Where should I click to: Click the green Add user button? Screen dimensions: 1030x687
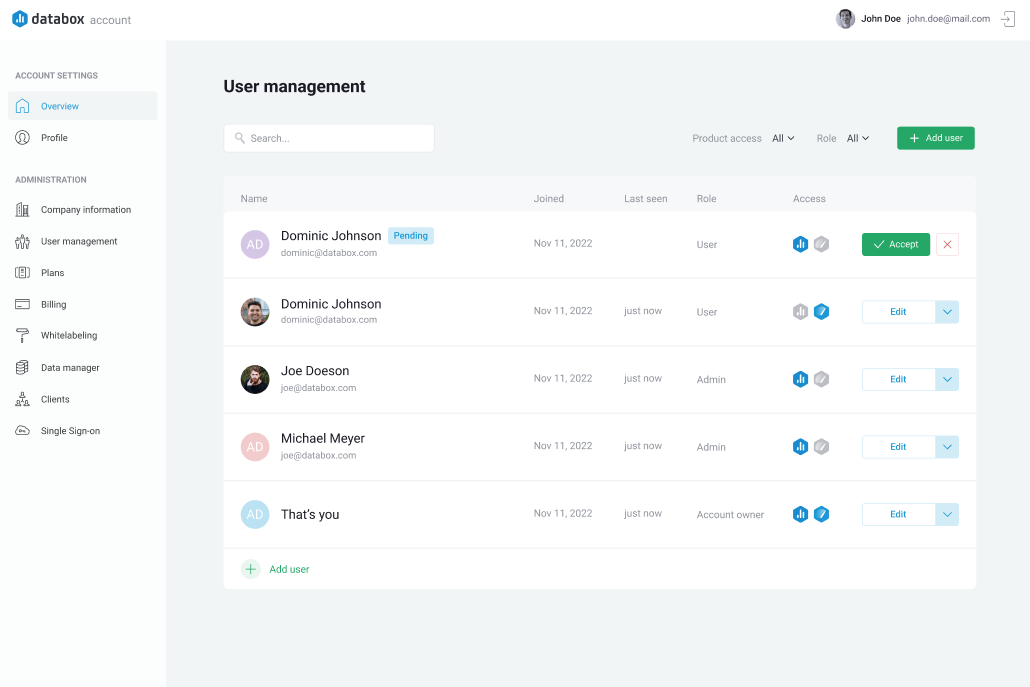coord(935,138)
